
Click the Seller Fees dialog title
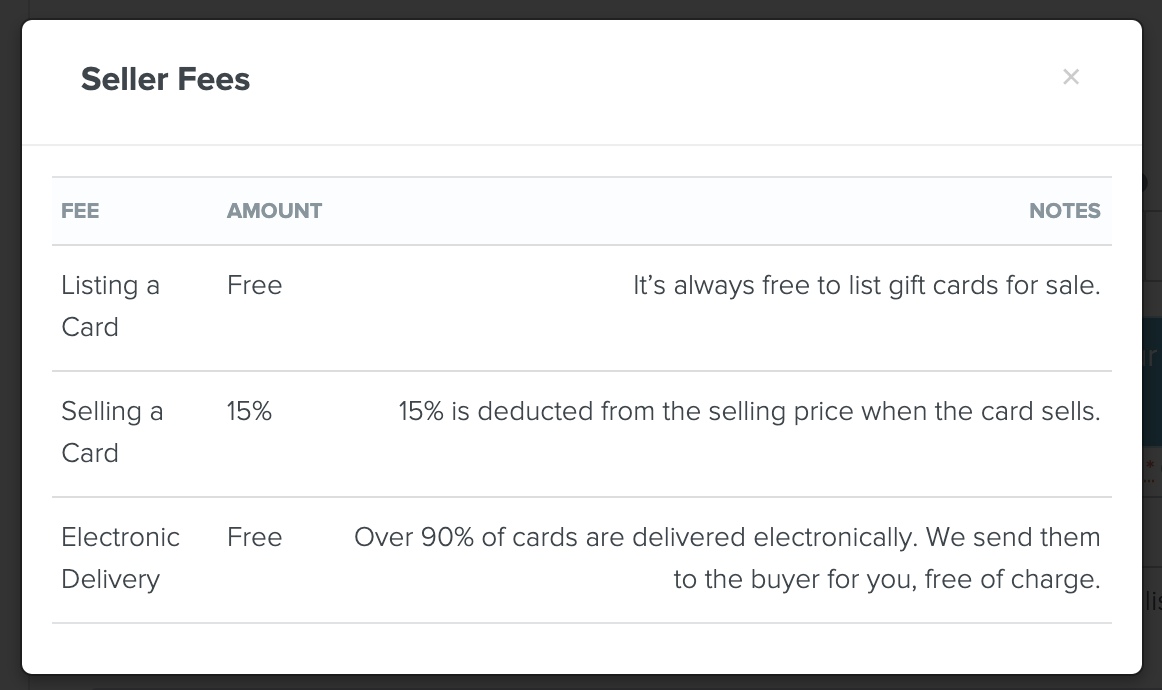pyautogui.click(x=165, y=79)
